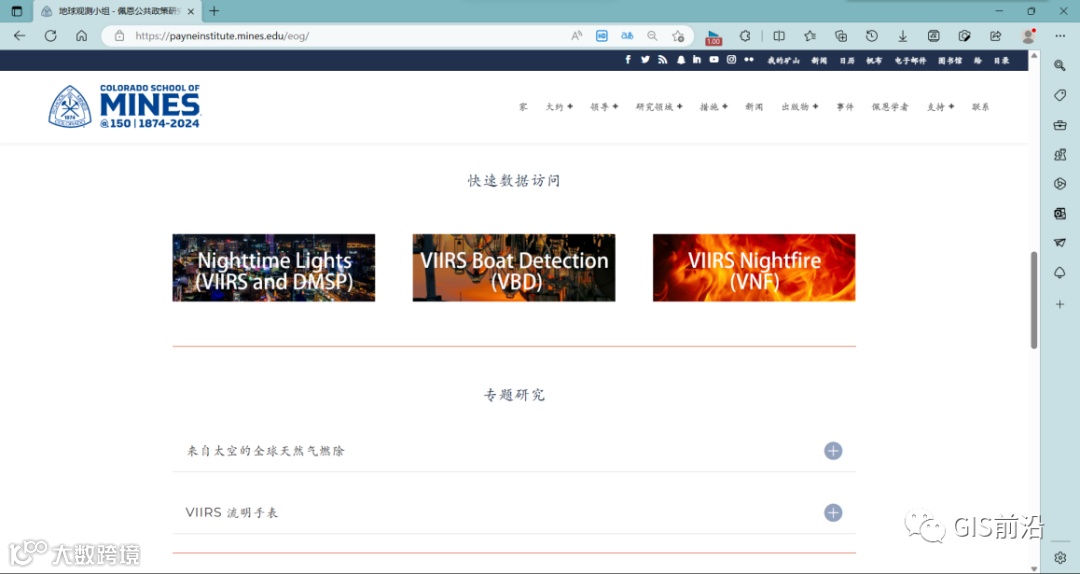Toggle split screen icon in toolbar
The width and height of the screenshot is (1080, 574).
[779, 36]
